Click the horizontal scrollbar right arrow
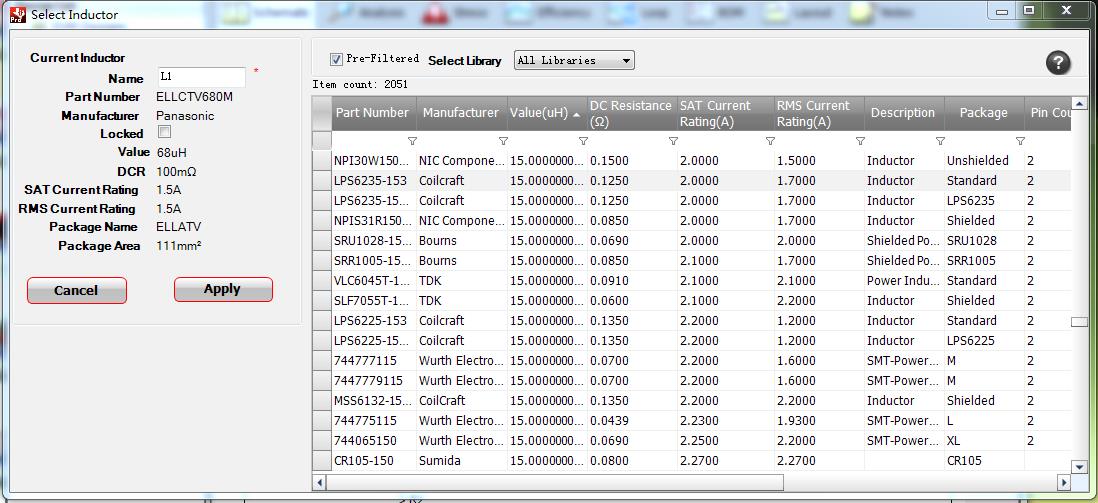This screenshot has width=1098, height=503. pos(1064,482)
